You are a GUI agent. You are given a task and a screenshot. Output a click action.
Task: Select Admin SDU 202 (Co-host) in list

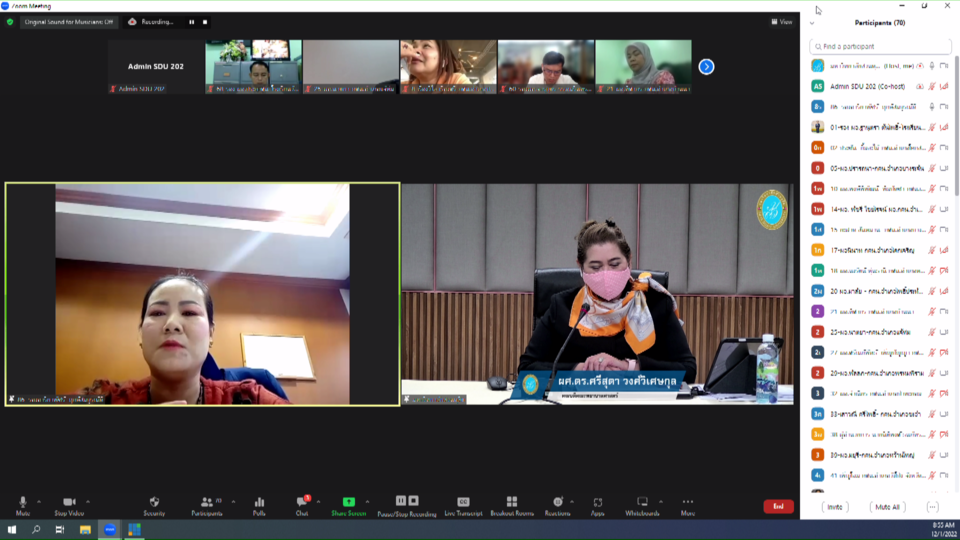(880, 86)
